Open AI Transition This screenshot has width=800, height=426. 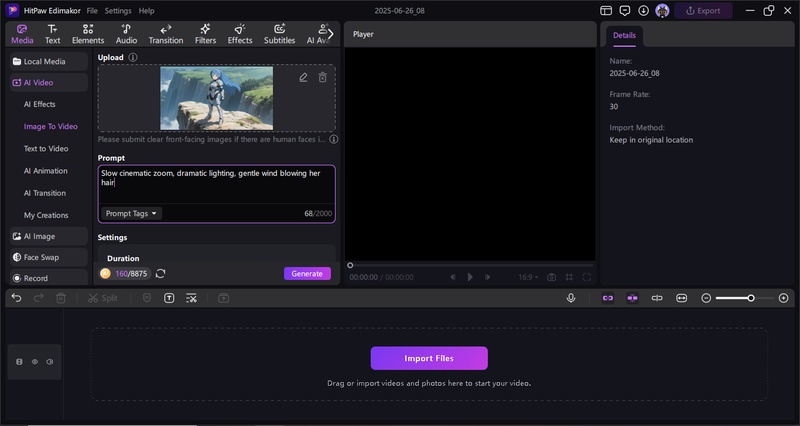tap(44, 193)
